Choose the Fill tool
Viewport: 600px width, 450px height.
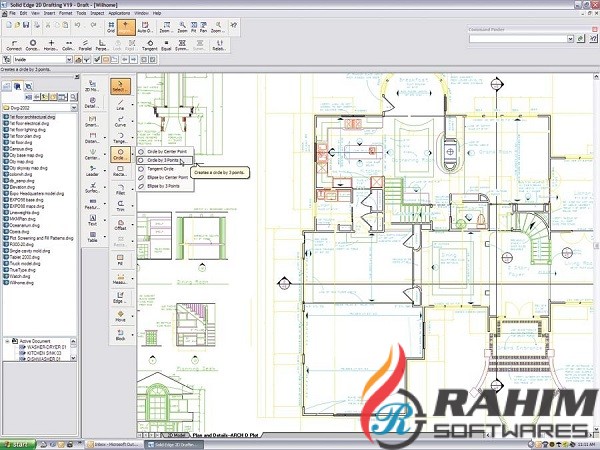[120, 259]
